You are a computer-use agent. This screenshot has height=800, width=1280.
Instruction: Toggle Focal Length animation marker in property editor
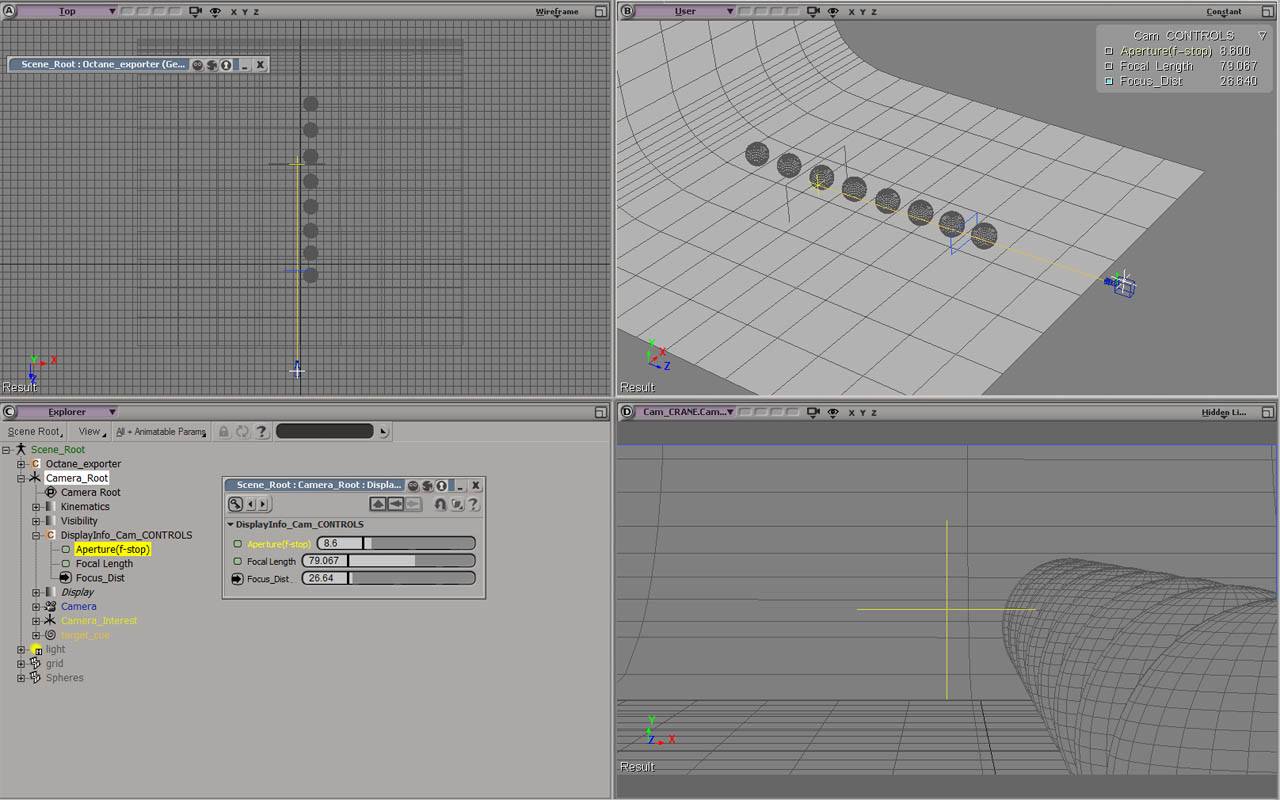click(238, 562)
